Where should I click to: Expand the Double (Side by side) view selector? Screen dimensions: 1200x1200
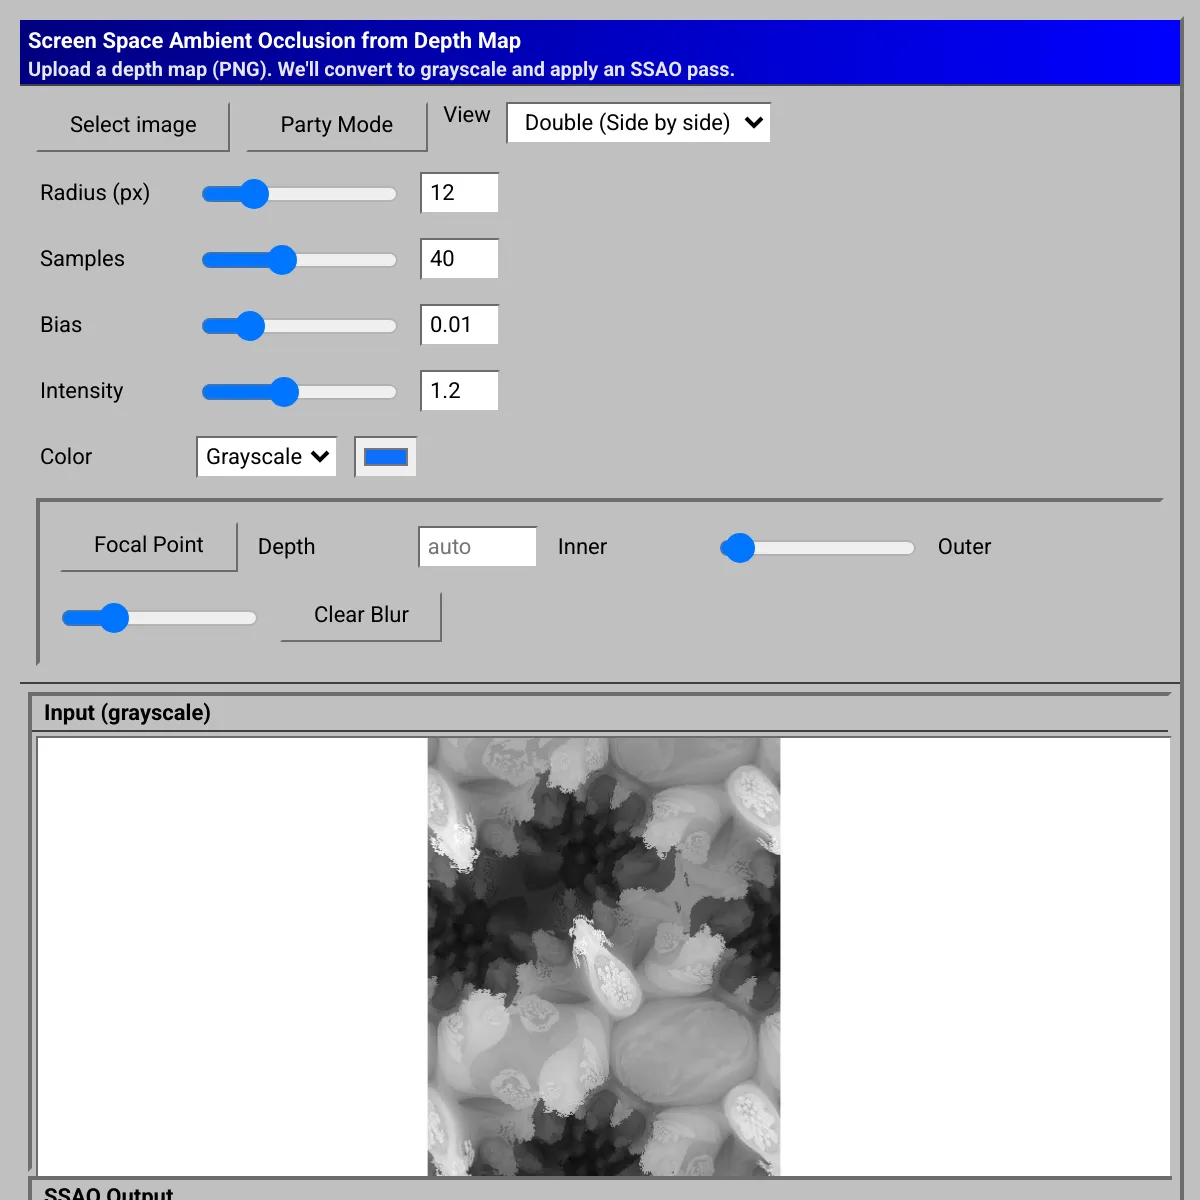(x=638, y=122)
